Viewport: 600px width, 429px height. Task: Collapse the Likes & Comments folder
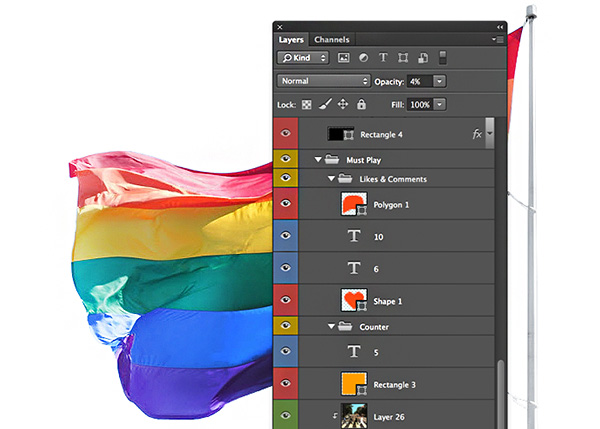tap(331, 179)
